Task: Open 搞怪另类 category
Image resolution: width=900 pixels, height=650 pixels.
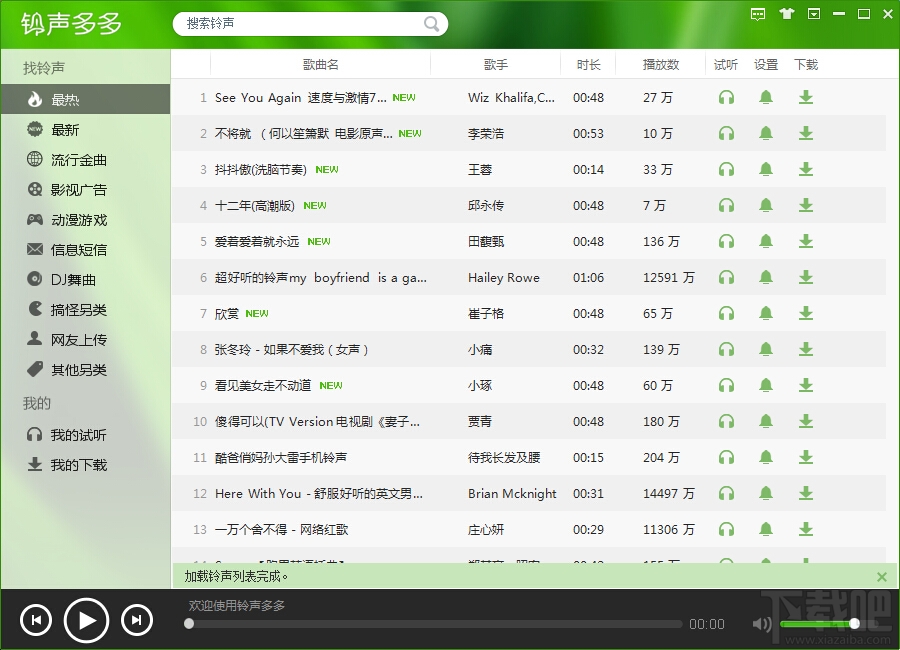Action: pos(86,309)
